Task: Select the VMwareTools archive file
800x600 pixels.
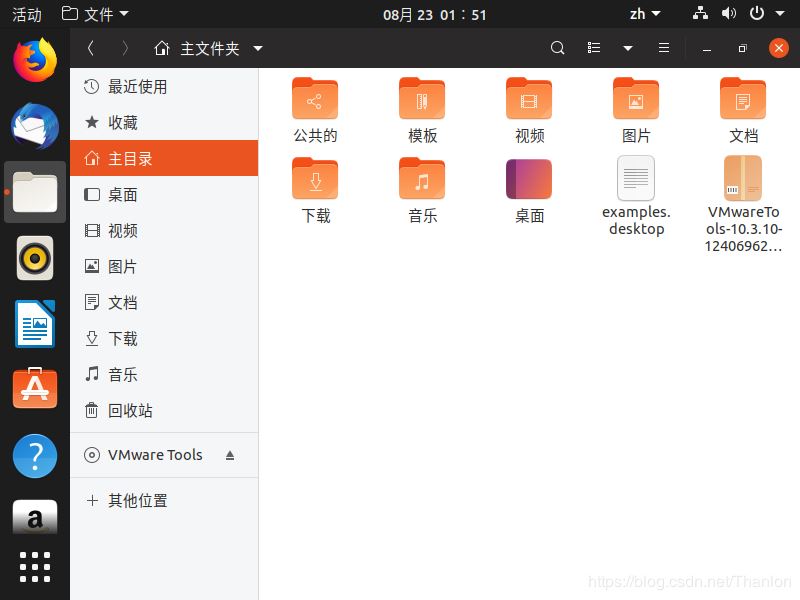Action: tap(743, 180)
